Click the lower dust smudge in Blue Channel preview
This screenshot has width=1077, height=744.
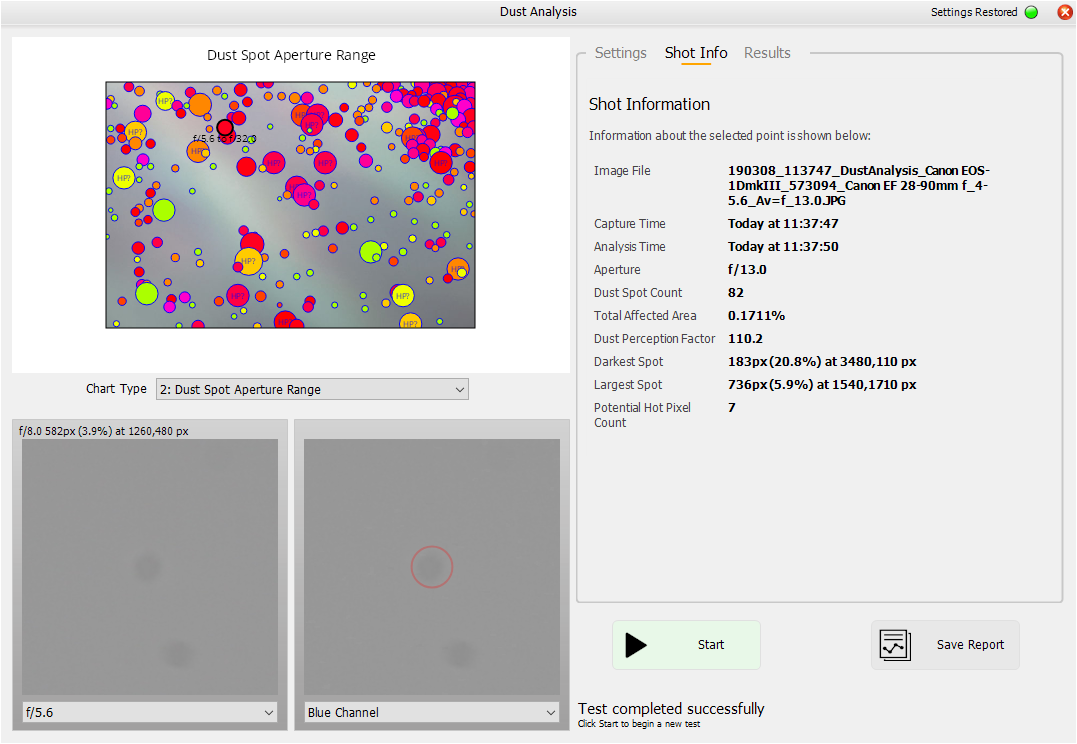(x=459, y=654)
